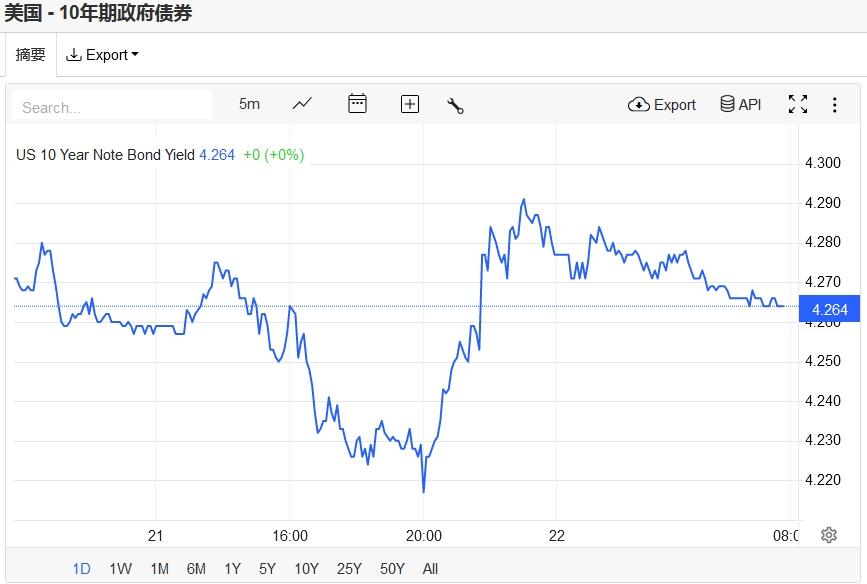Click the Search symbol input field
This screenshot has width=867, height=584.
tap(112, 107)
